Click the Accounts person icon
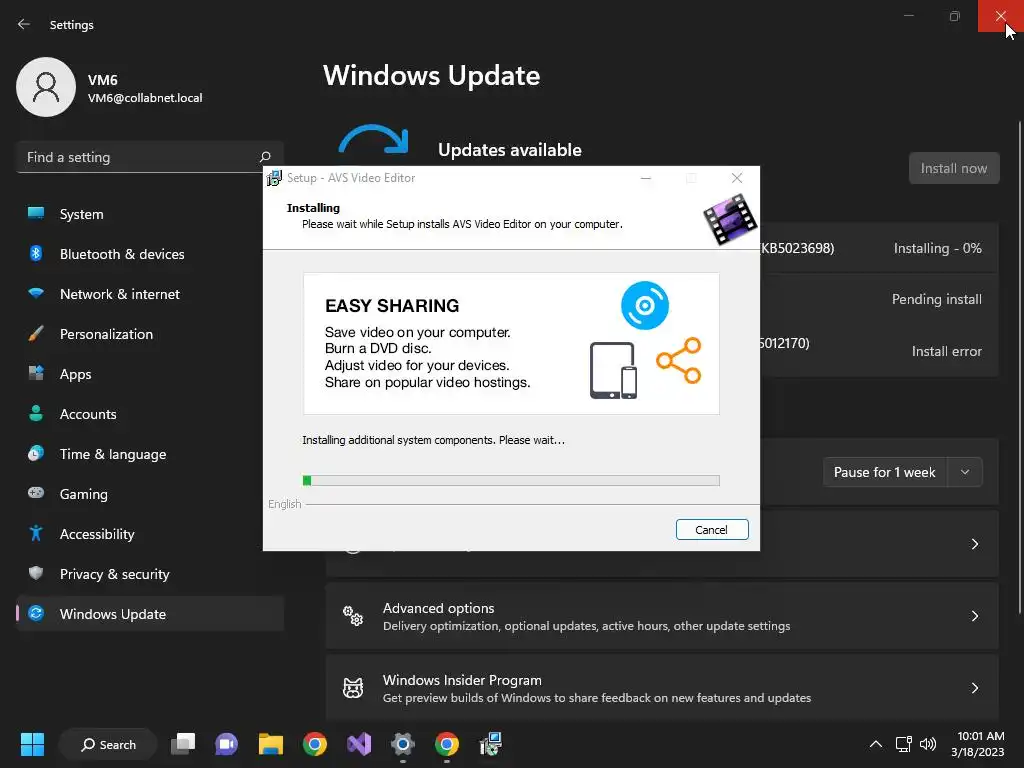Viewport: 1024px width, 768px height. point(36,413)
